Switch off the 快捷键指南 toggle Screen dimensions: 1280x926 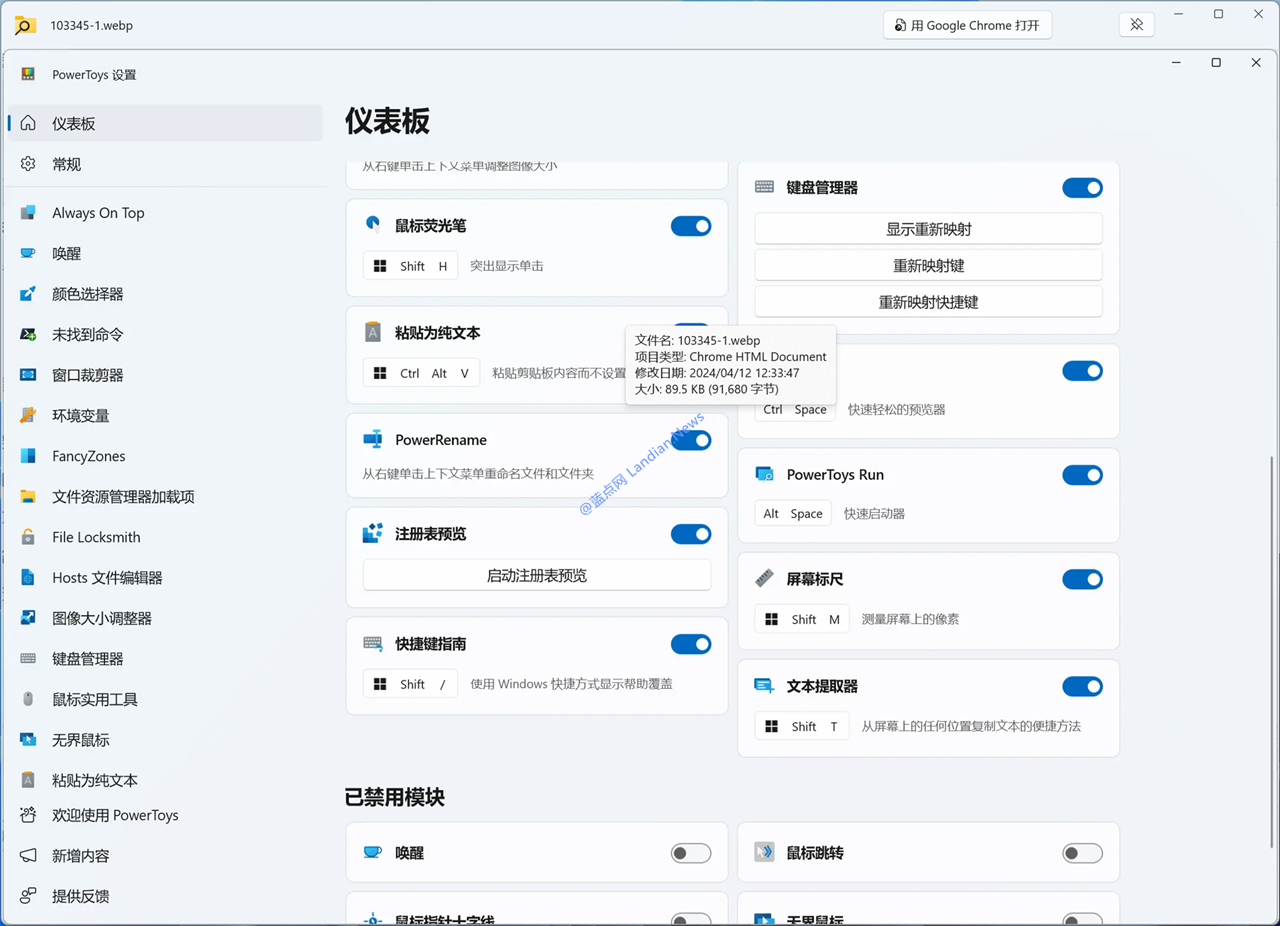pyautogui.click(x=691, y=644)
